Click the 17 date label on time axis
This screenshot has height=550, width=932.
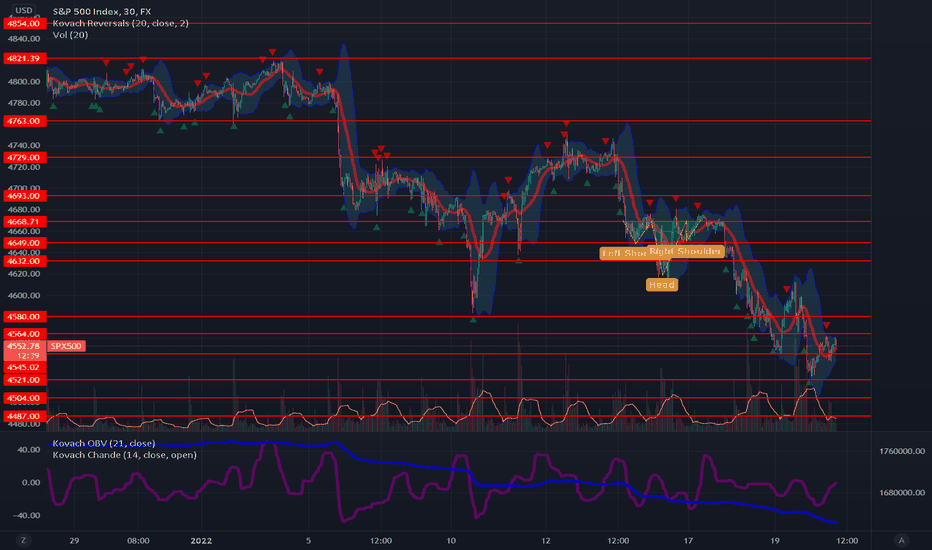pos(688,540)
